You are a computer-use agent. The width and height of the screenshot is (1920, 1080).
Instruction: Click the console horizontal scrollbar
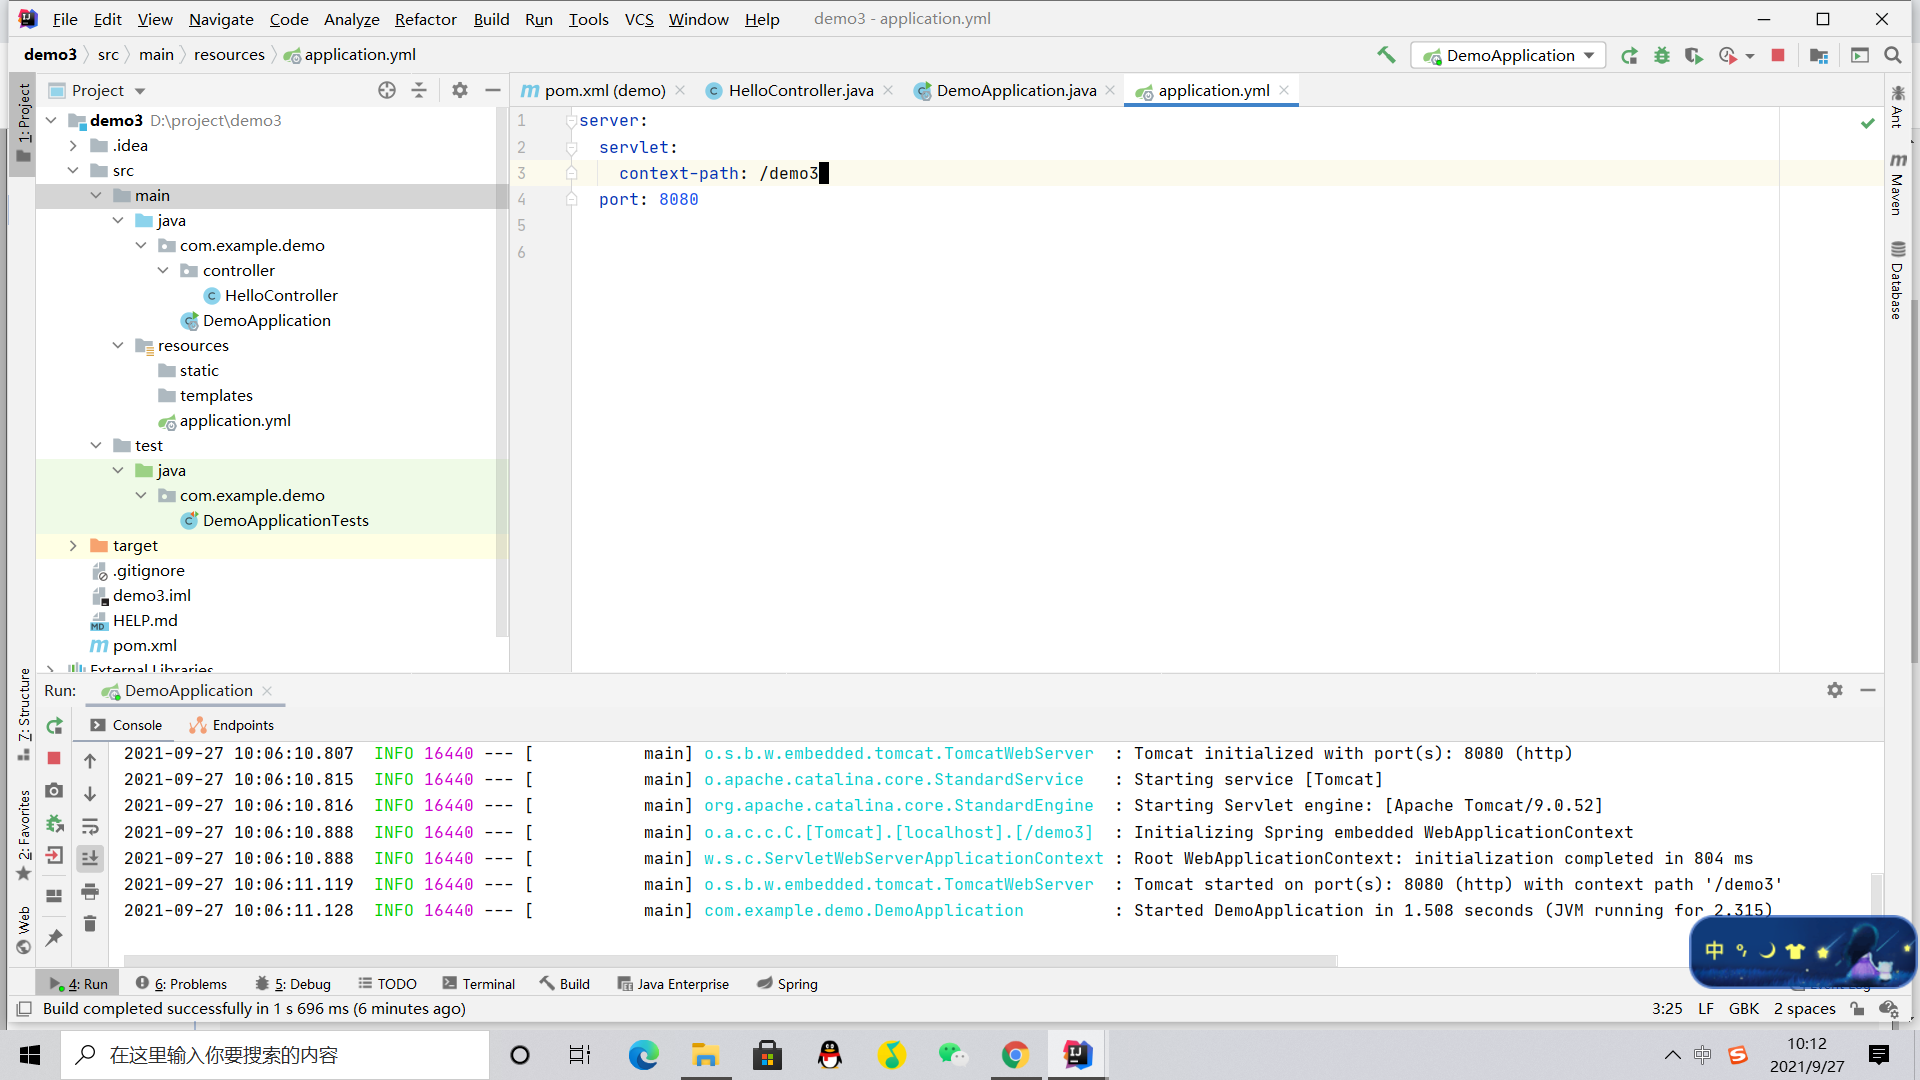click(730, 961)
